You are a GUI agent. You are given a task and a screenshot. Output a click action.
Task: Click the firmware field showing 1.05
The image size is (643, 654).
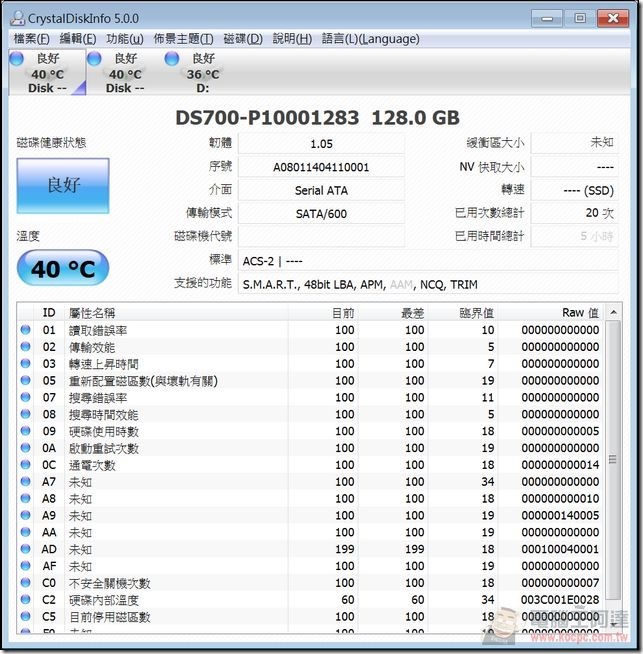[x=321, y=144]
